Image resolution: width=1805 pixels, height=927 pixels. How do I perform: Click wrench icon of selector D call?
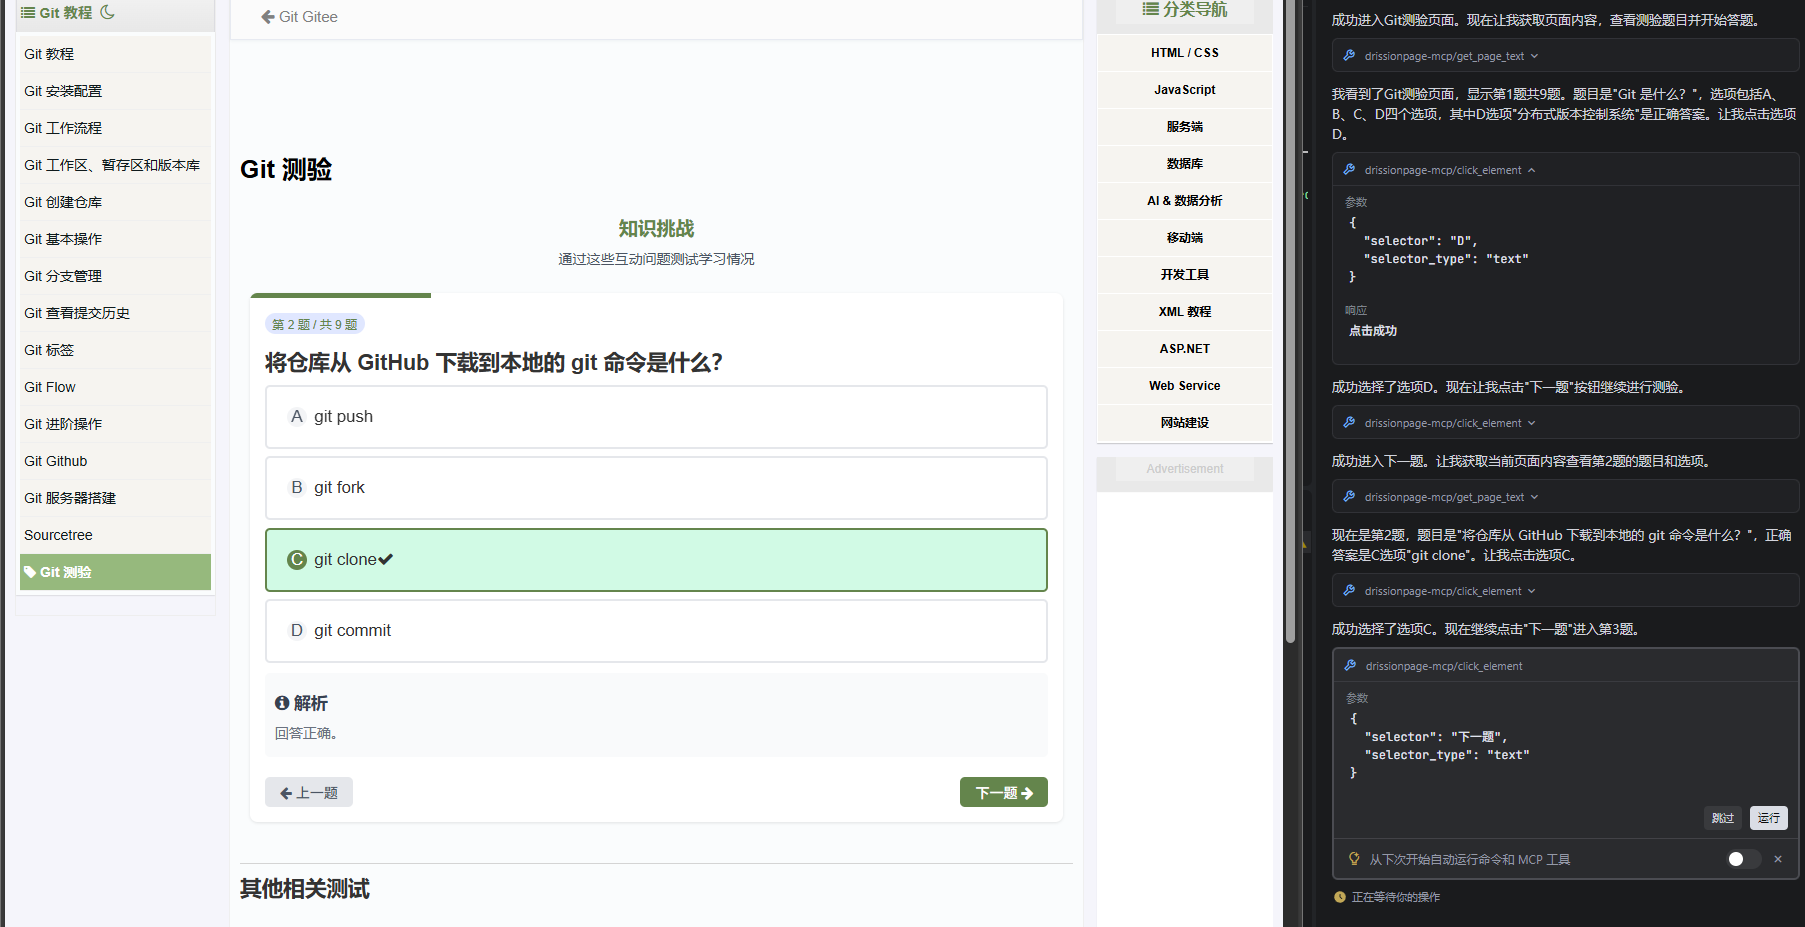[x=1349, y=170]
